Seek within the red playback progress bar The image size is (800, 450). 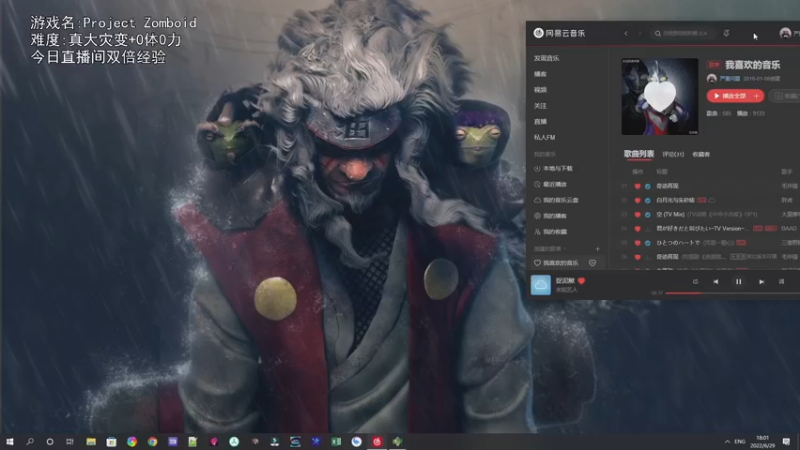732,293
